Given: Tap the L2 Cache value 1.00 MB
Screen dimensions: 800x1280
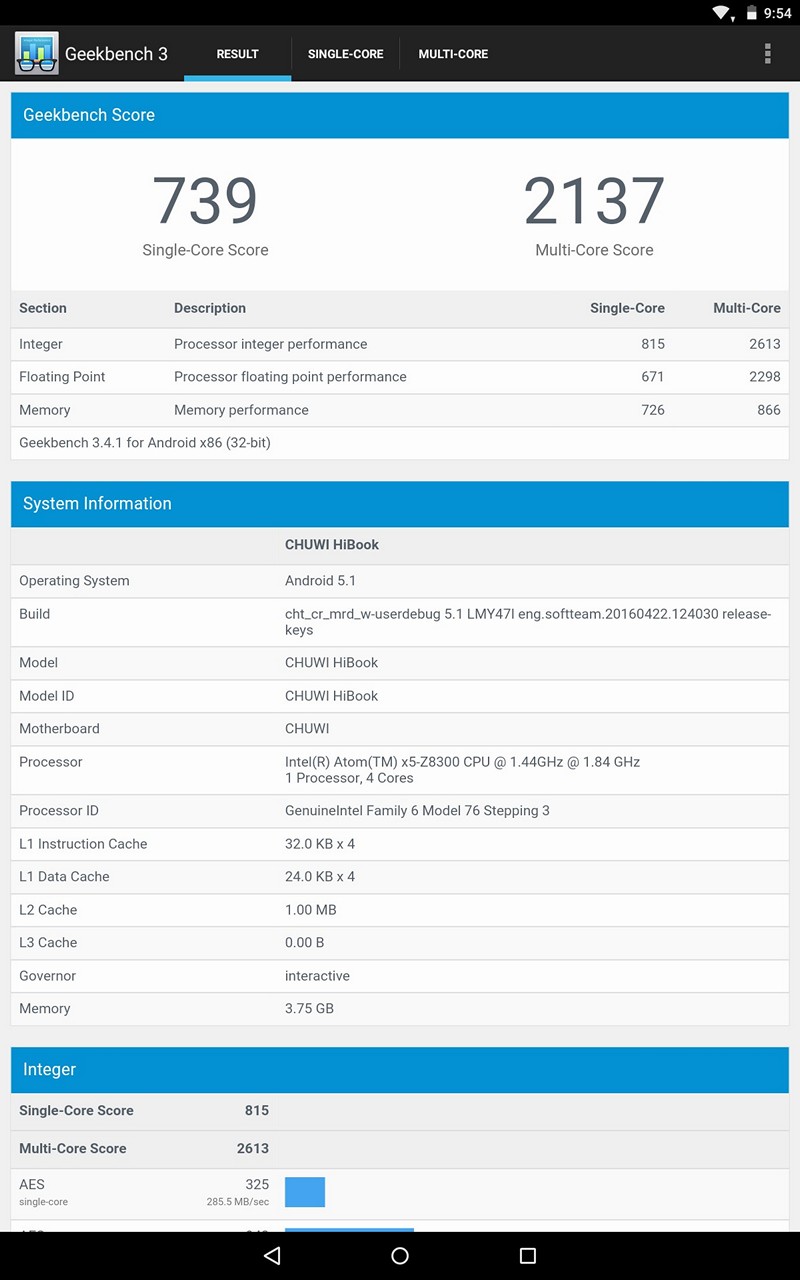Looking at the screenshot, I should click(x=311, y=910).
